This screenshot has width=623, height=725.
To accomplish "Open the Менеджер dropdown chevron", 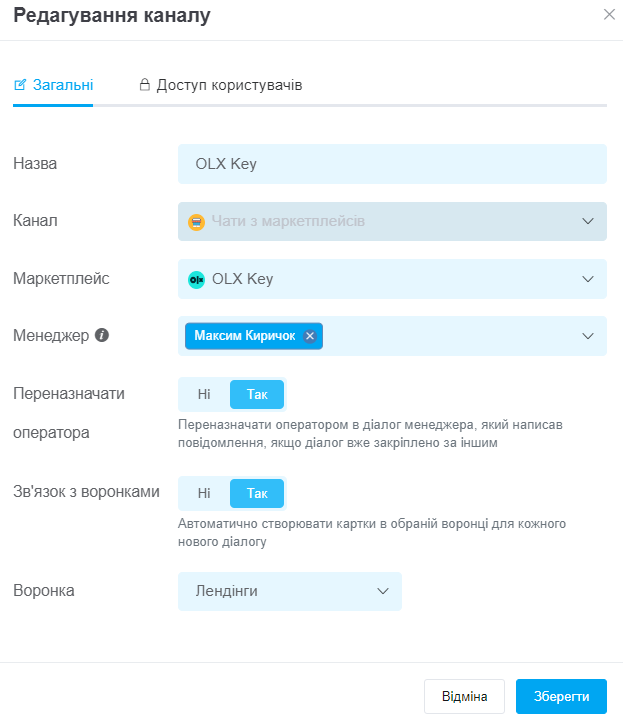I will pos(588,336).
